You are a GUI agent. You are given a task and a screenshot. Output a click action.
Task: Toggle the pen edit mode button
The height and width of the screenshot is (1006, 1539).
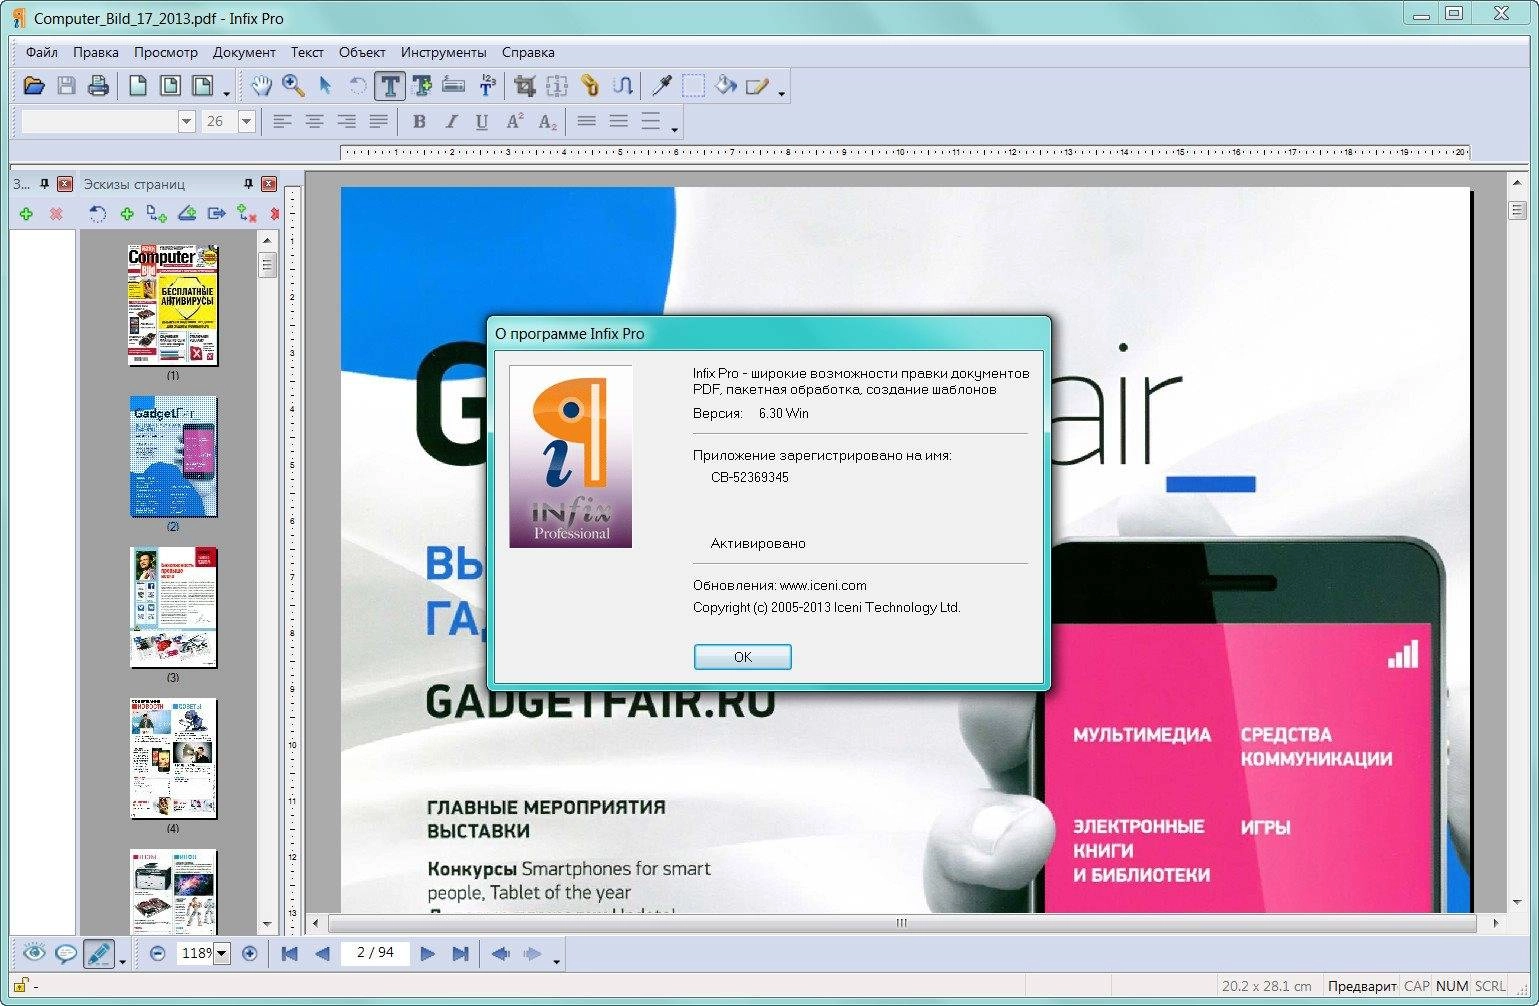[x=98, y=954]
